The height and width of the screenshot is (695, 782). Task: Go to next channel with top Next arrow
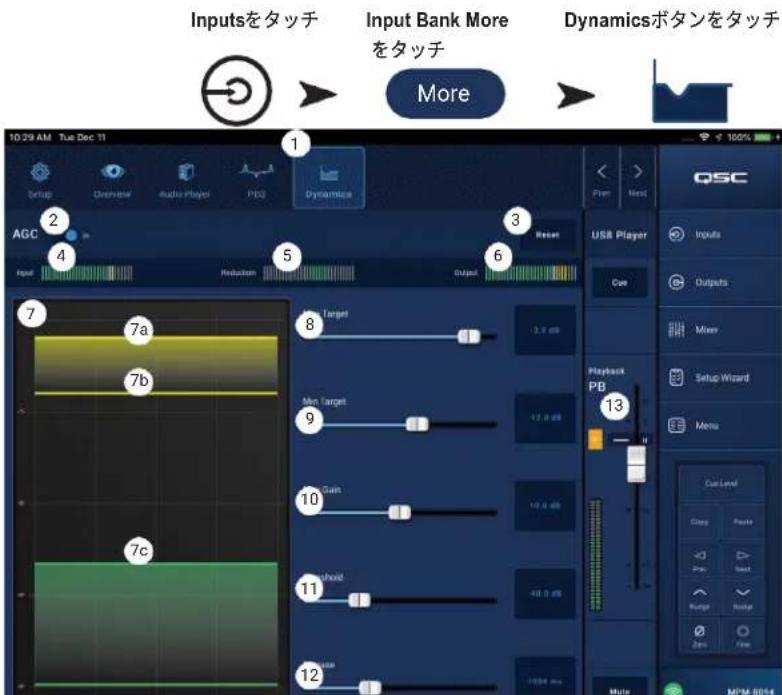[x=637, y=178]
